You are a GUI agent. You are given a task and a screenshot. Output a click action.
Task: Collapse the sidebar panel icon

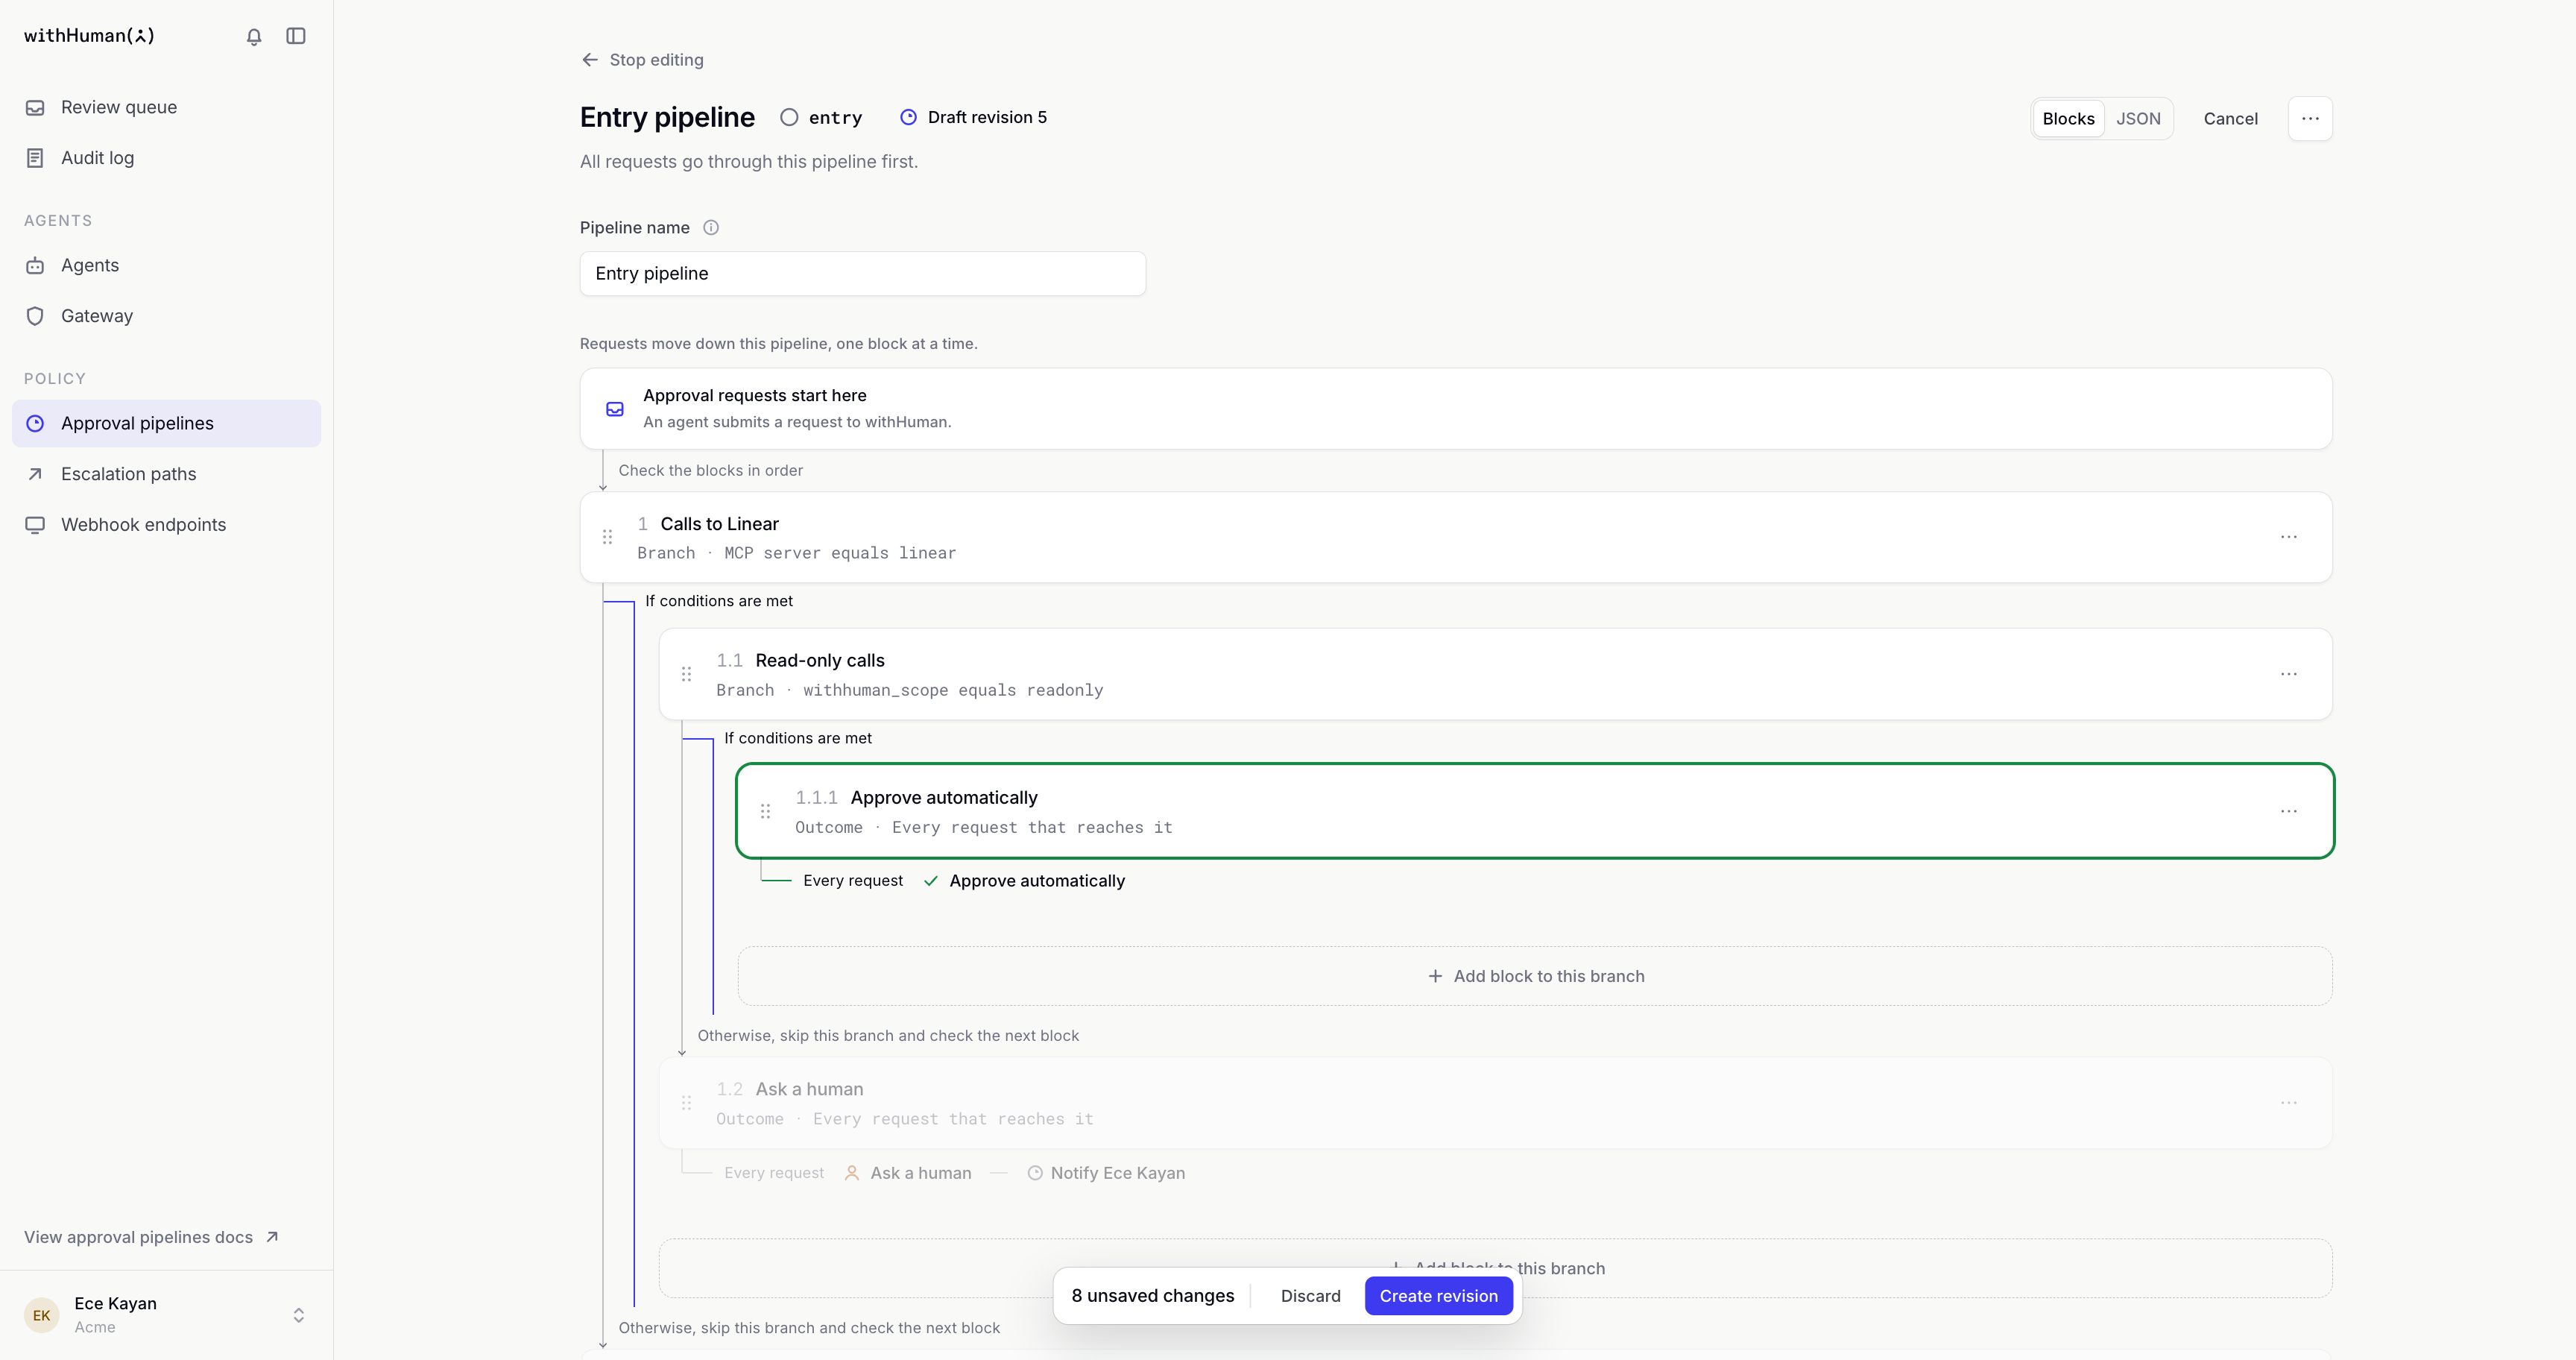[296, 36]
